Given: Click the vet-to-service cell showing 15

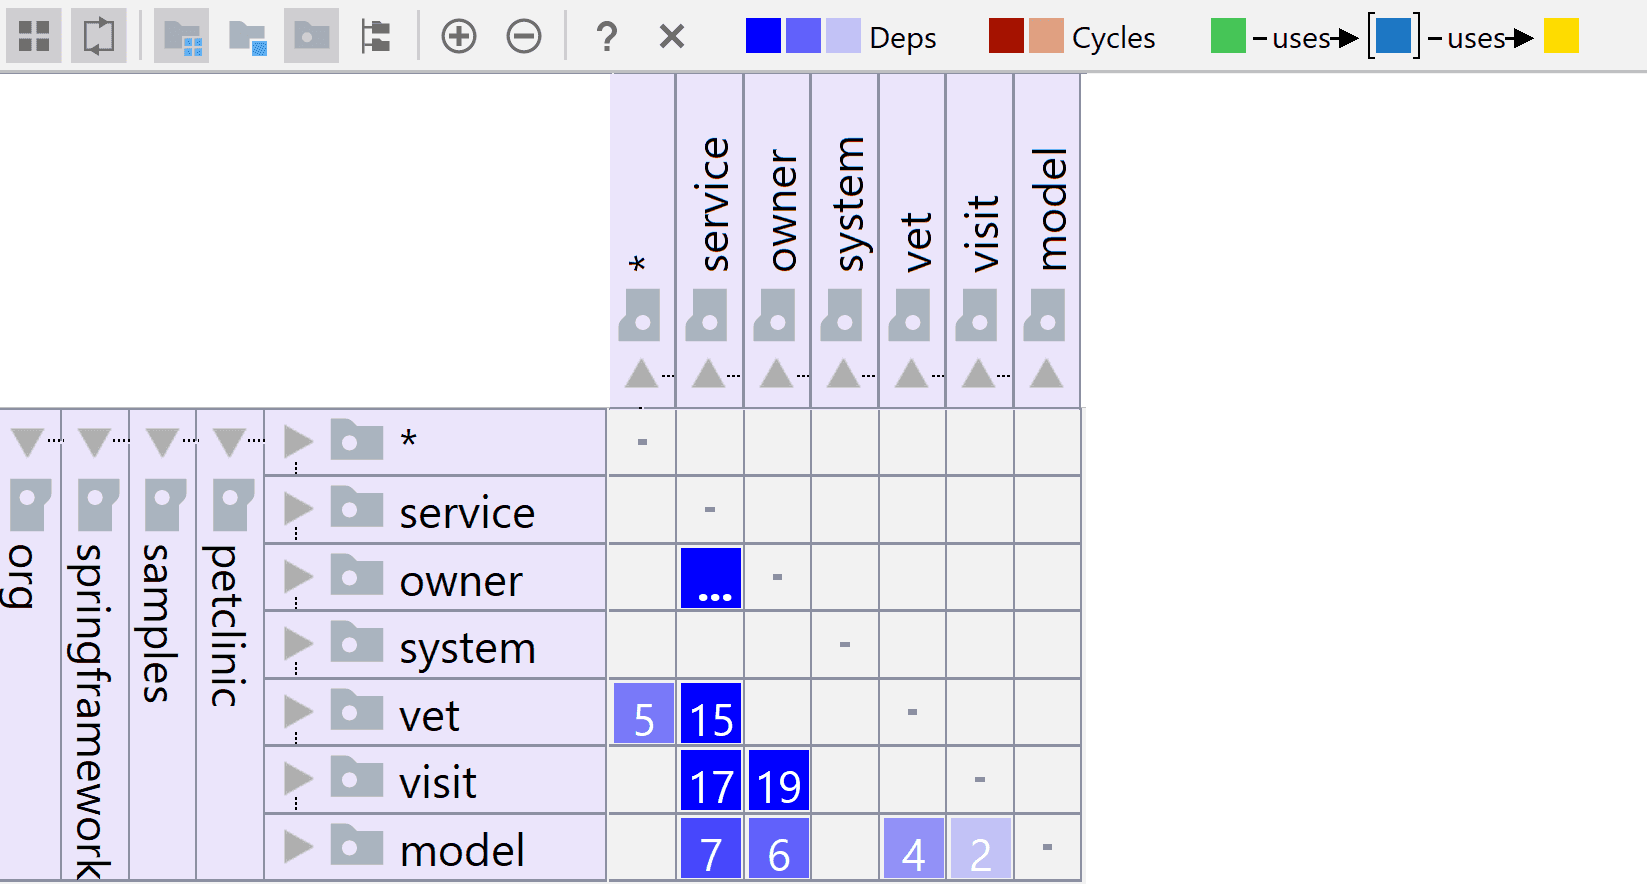Looking at the screenshot, I should pos(711,714).
